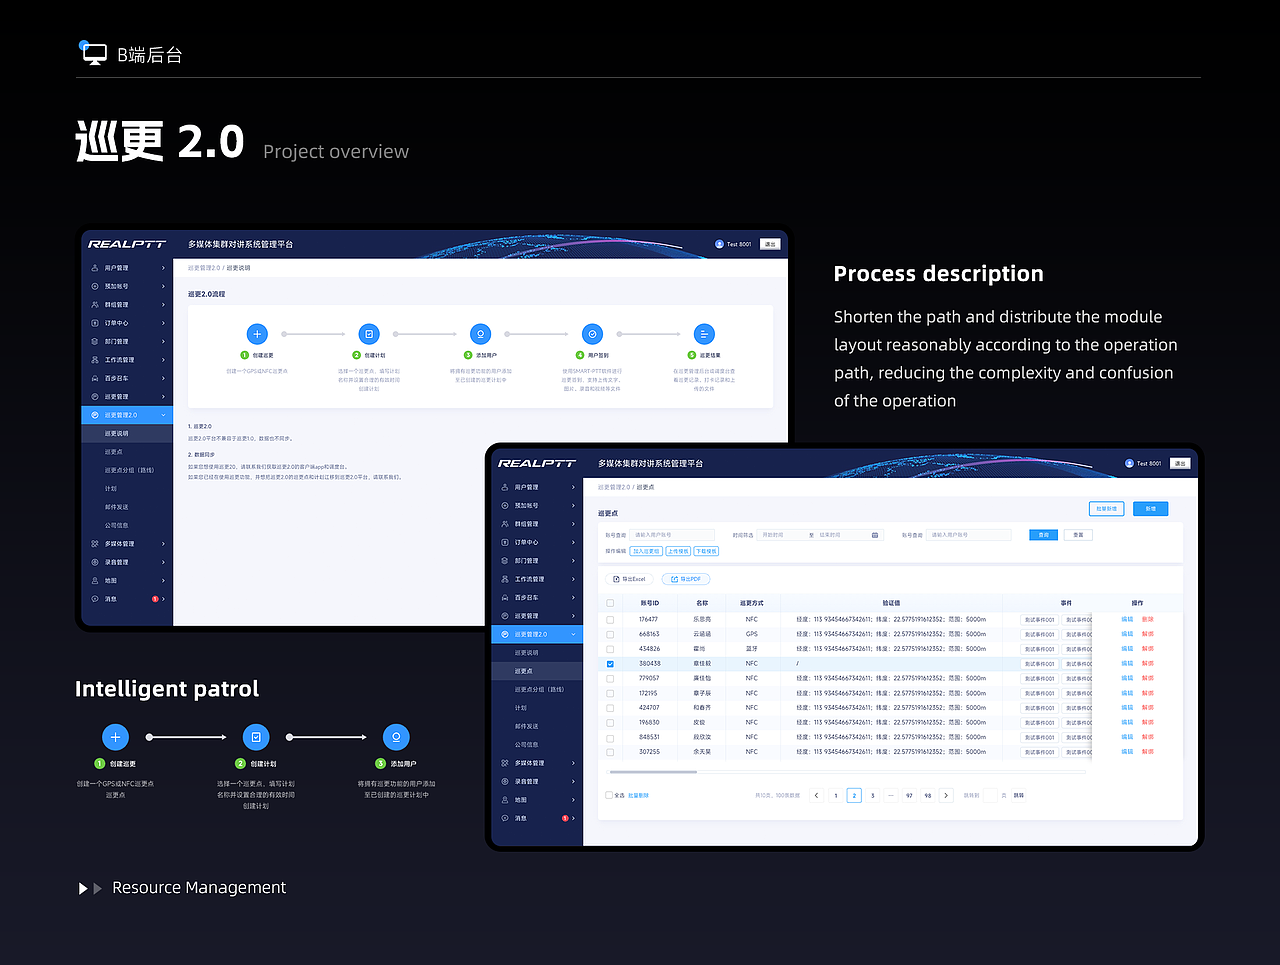
Task: Click the 创建计划 circle icon in the back window flow
Action: [369, 334]
